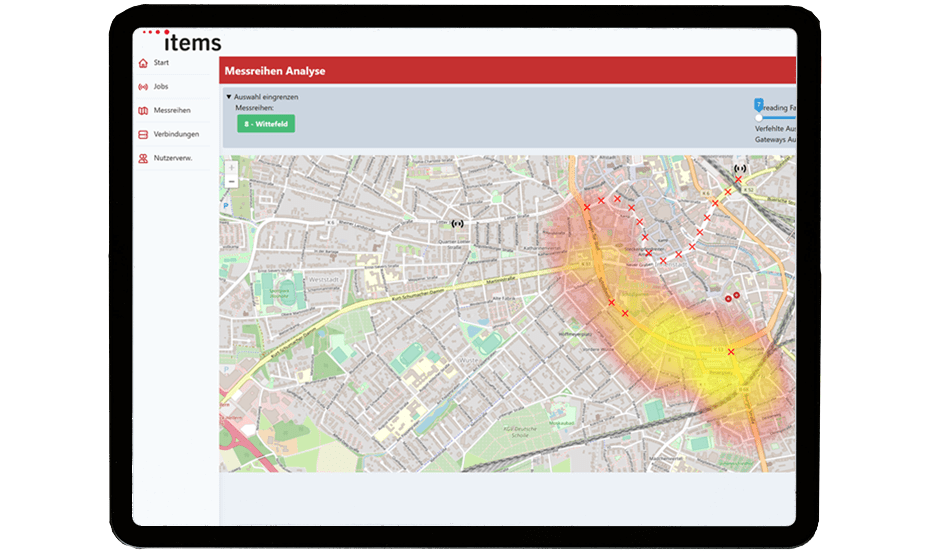Click the Start home icon in sidebar
Image resolution: width=929 pixels, height=560 pixels.
click(143, 63)
